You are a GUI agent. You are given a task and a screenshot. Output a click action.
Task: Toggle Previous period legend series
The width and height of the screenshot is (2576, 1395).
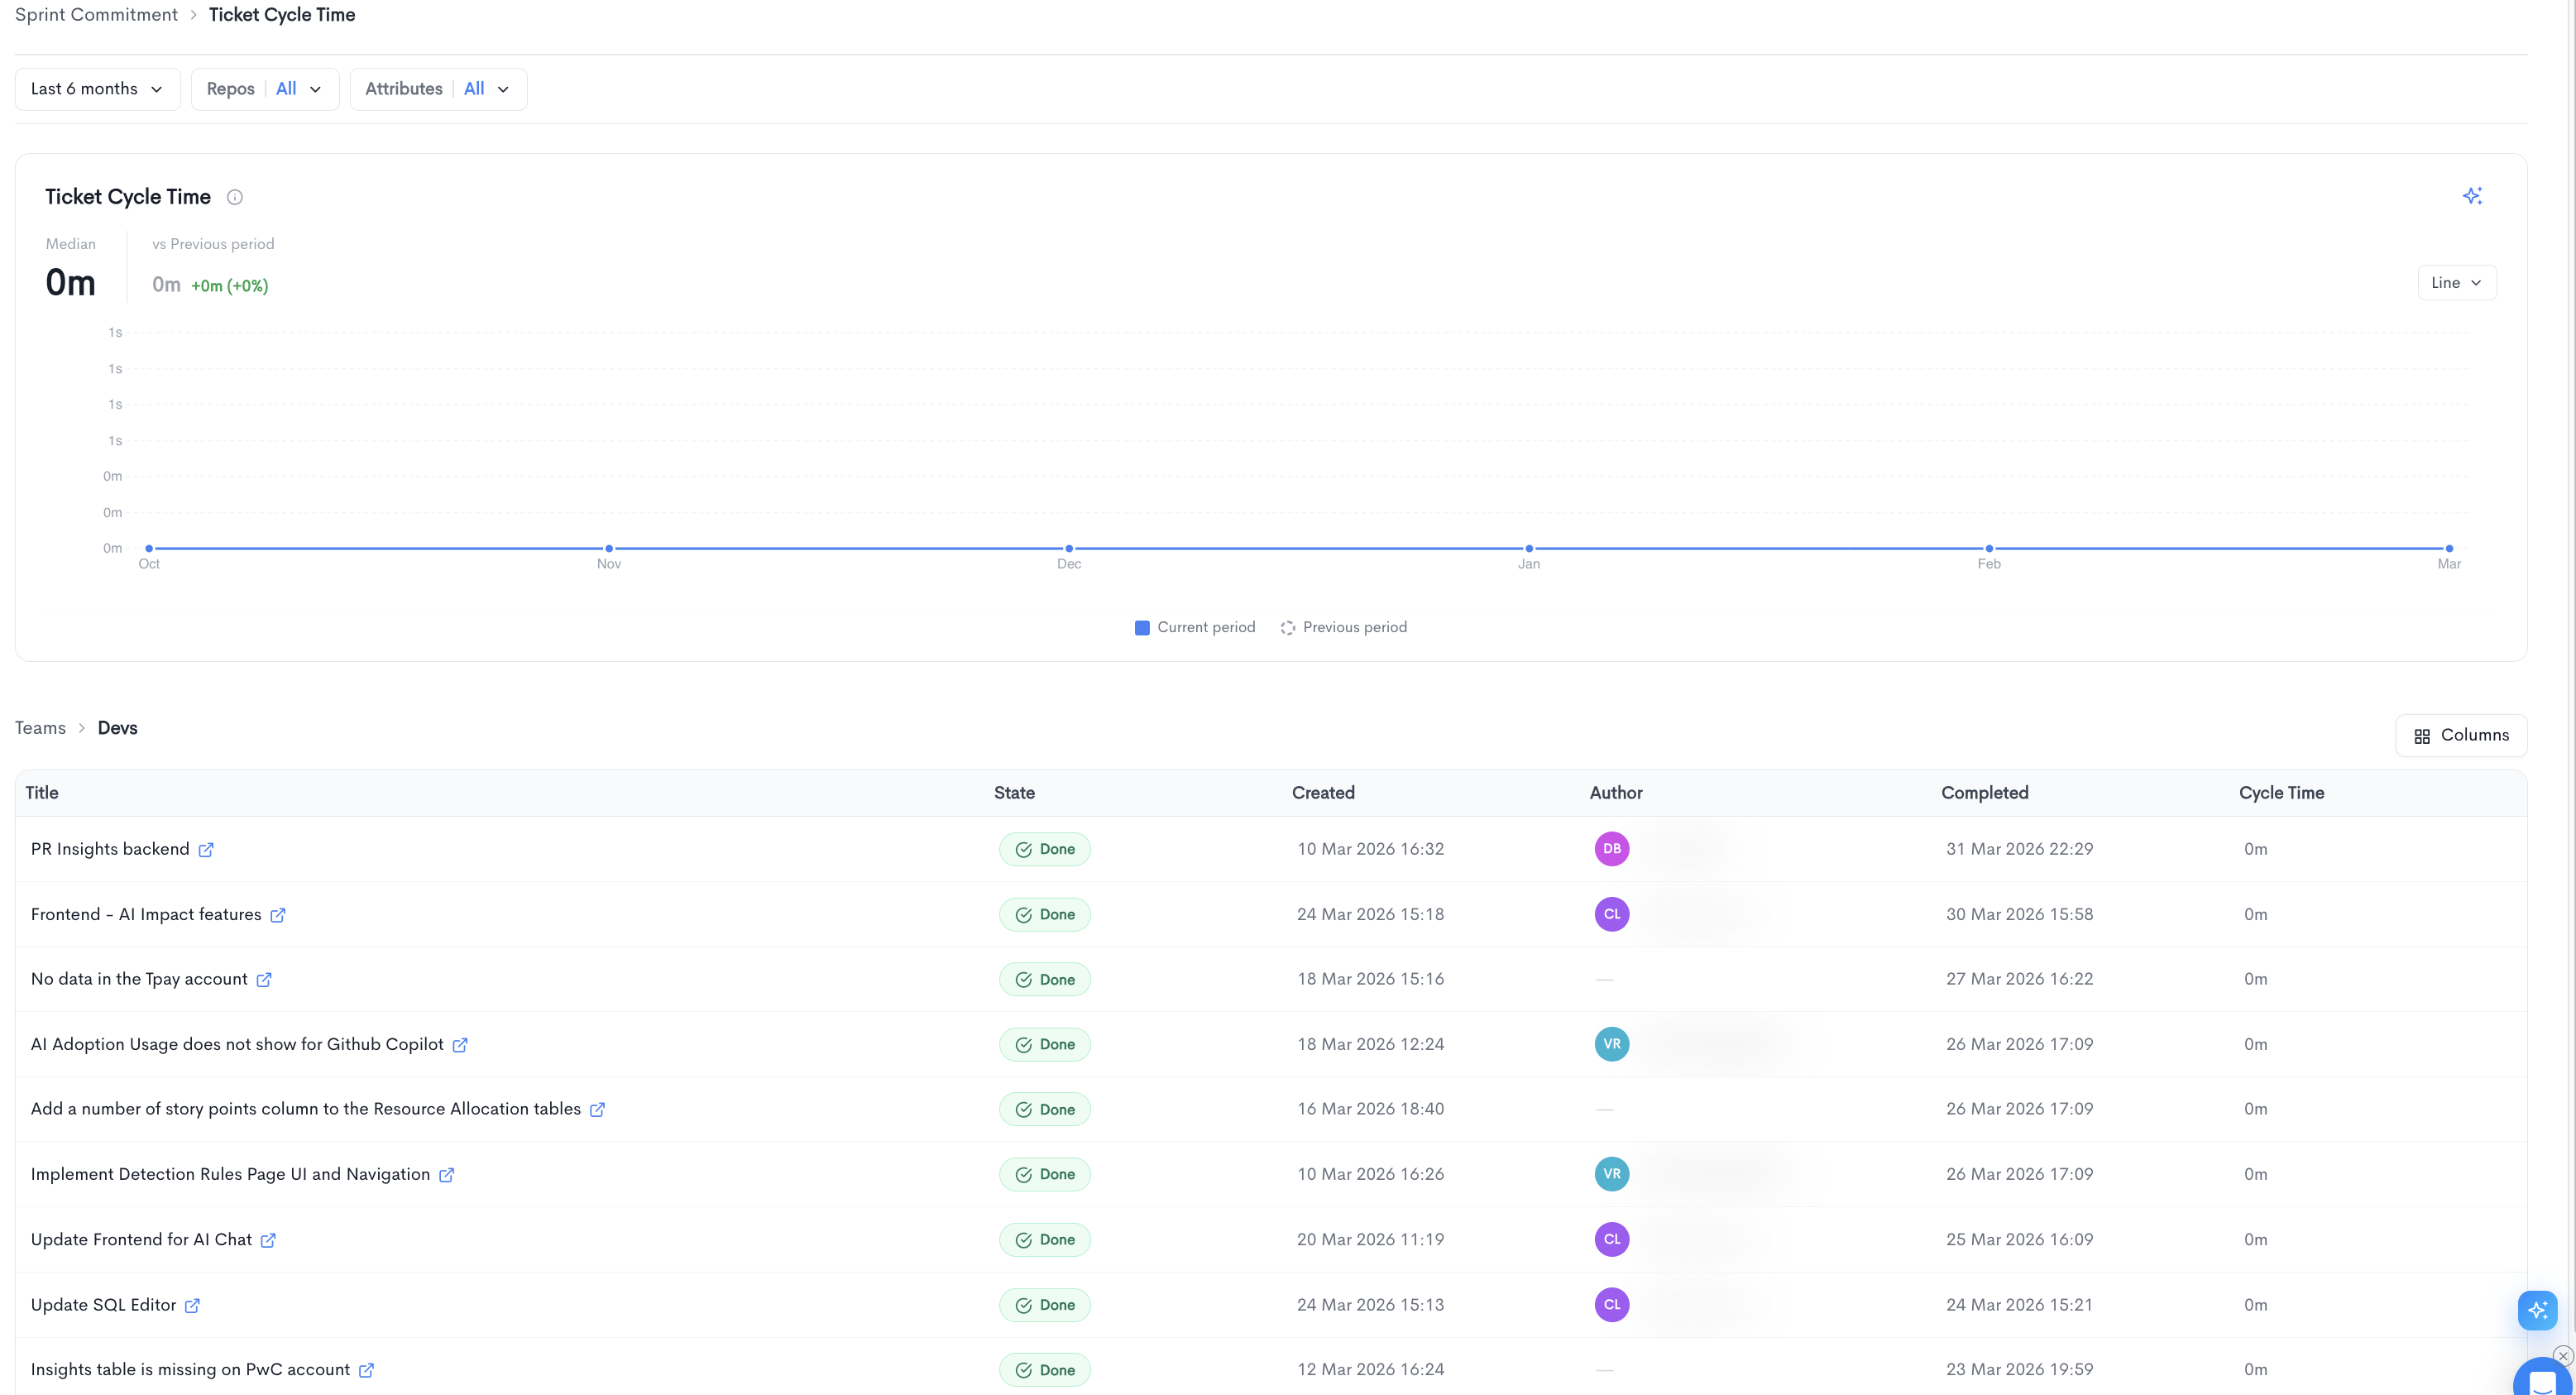click(x=1343, y=627)
